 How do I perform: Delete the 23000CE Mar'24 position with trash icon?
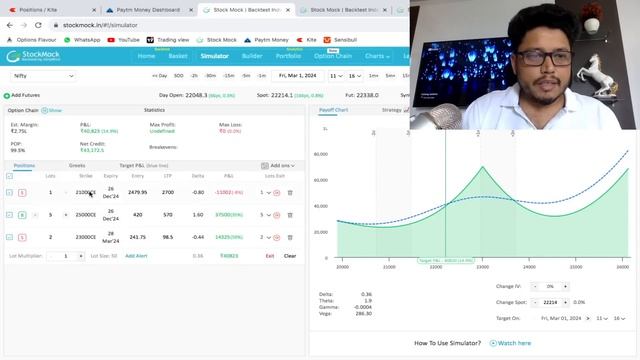pos(290,237)
